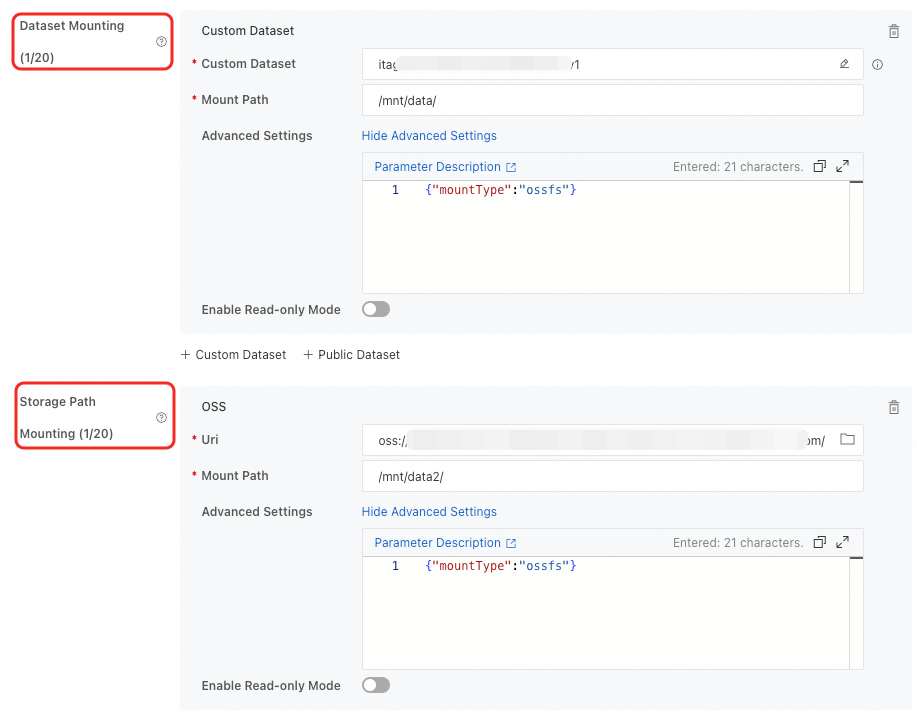Hide Advanced Settings for OSS mount

coord(429,512)
